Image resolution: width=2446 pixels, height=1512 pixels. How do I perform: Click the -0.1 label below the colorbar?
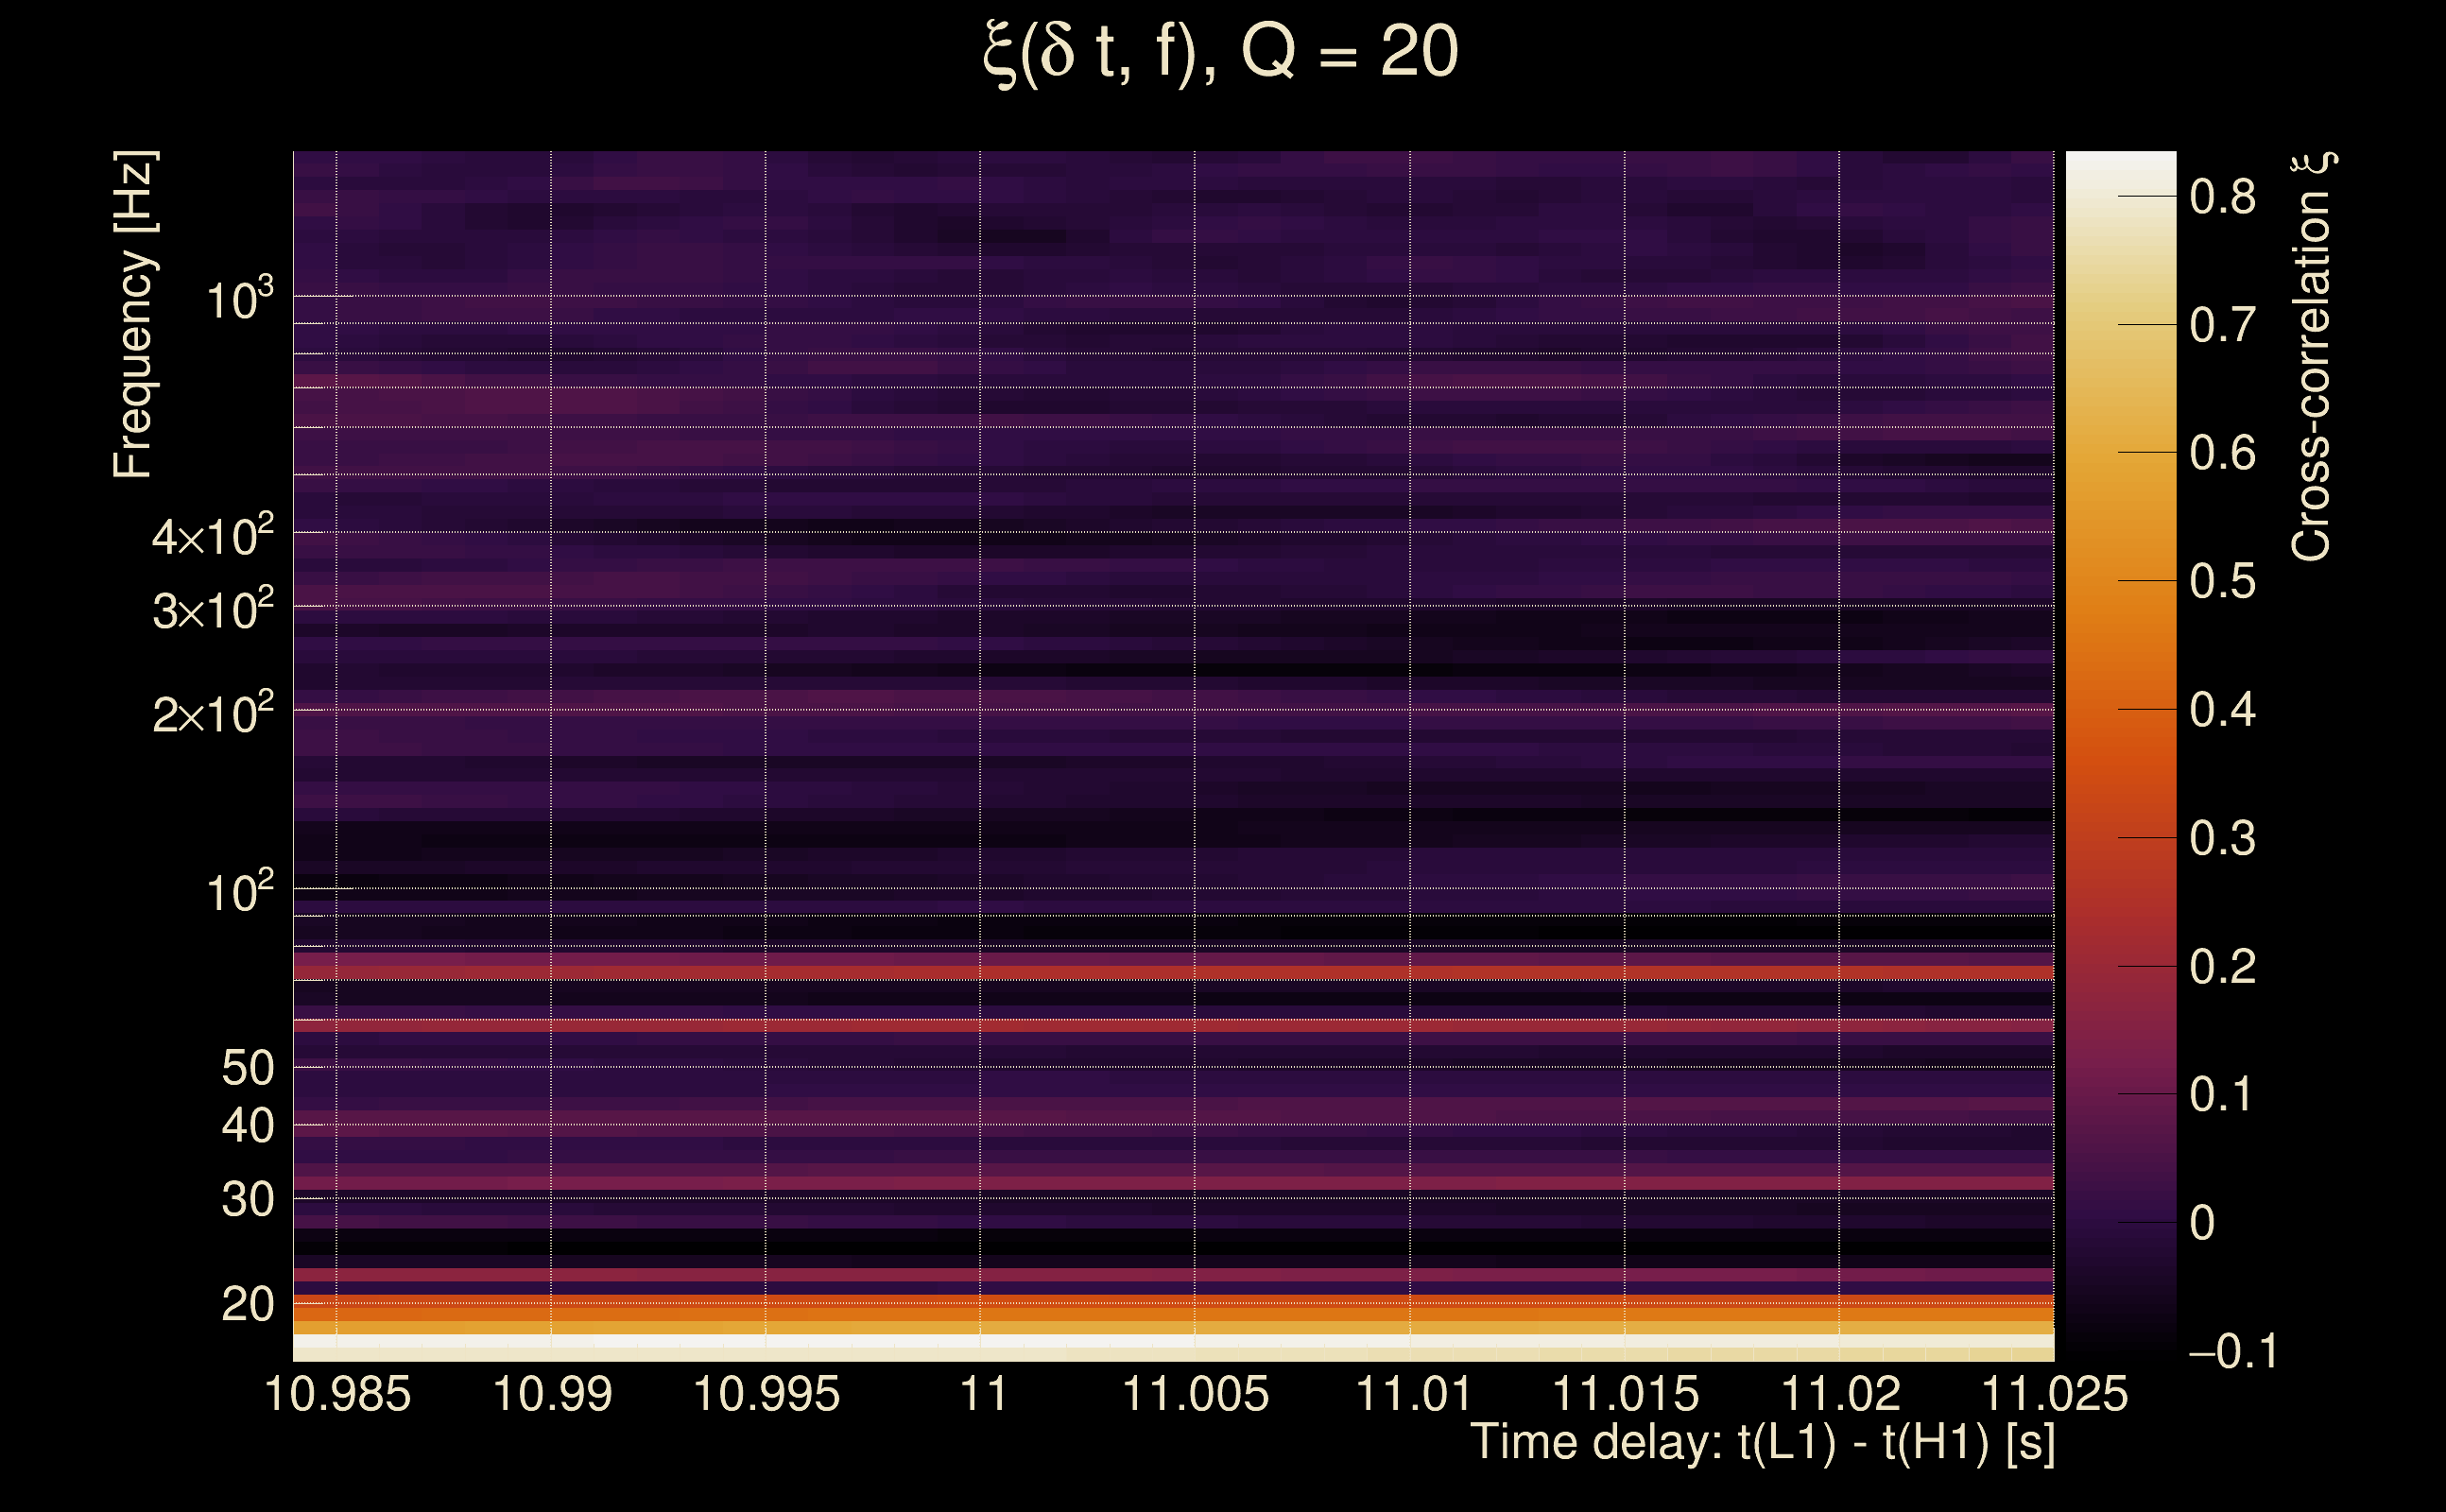tap(2232, 1352)
